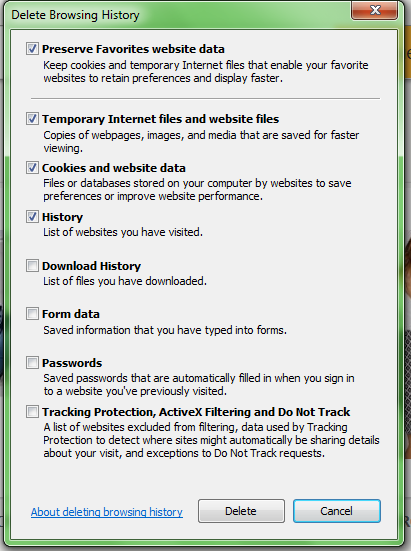Click the 'Temporary Internet files and website files' heading
The width and height of the screenshot is (411, 551).
(x=161, y=119)
